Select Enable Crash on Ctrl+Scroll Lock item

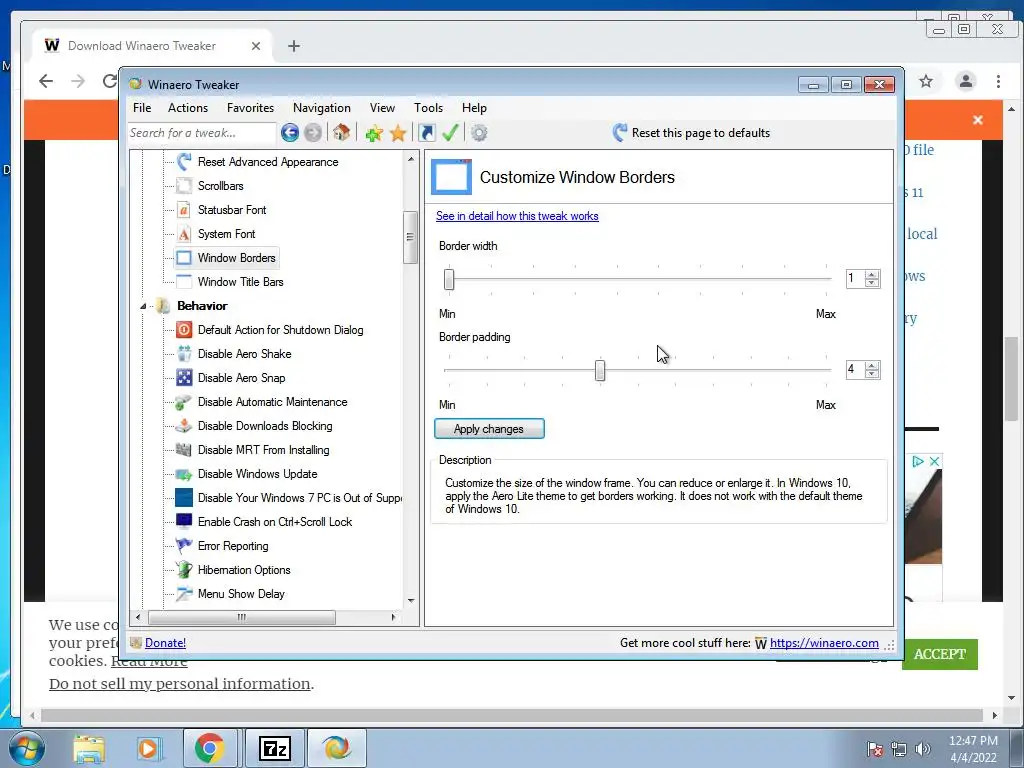coord(275,522)
